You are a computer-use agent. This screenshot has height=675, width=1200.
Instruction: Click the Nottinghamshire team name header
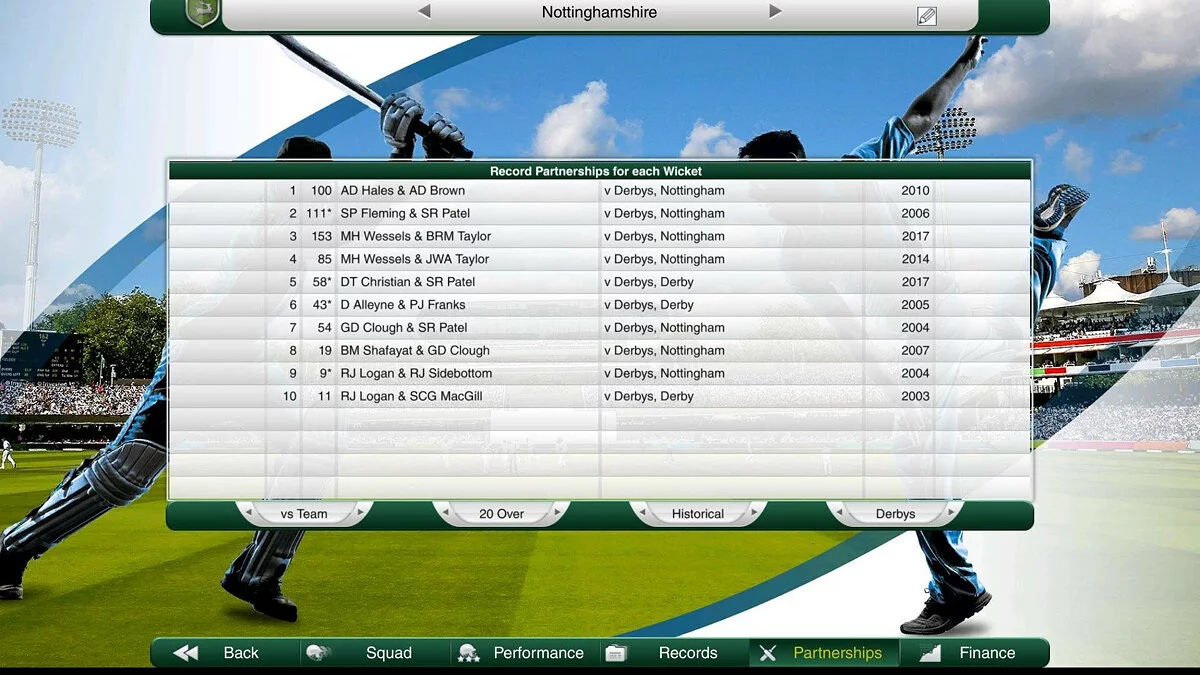(x=599, y=13)
